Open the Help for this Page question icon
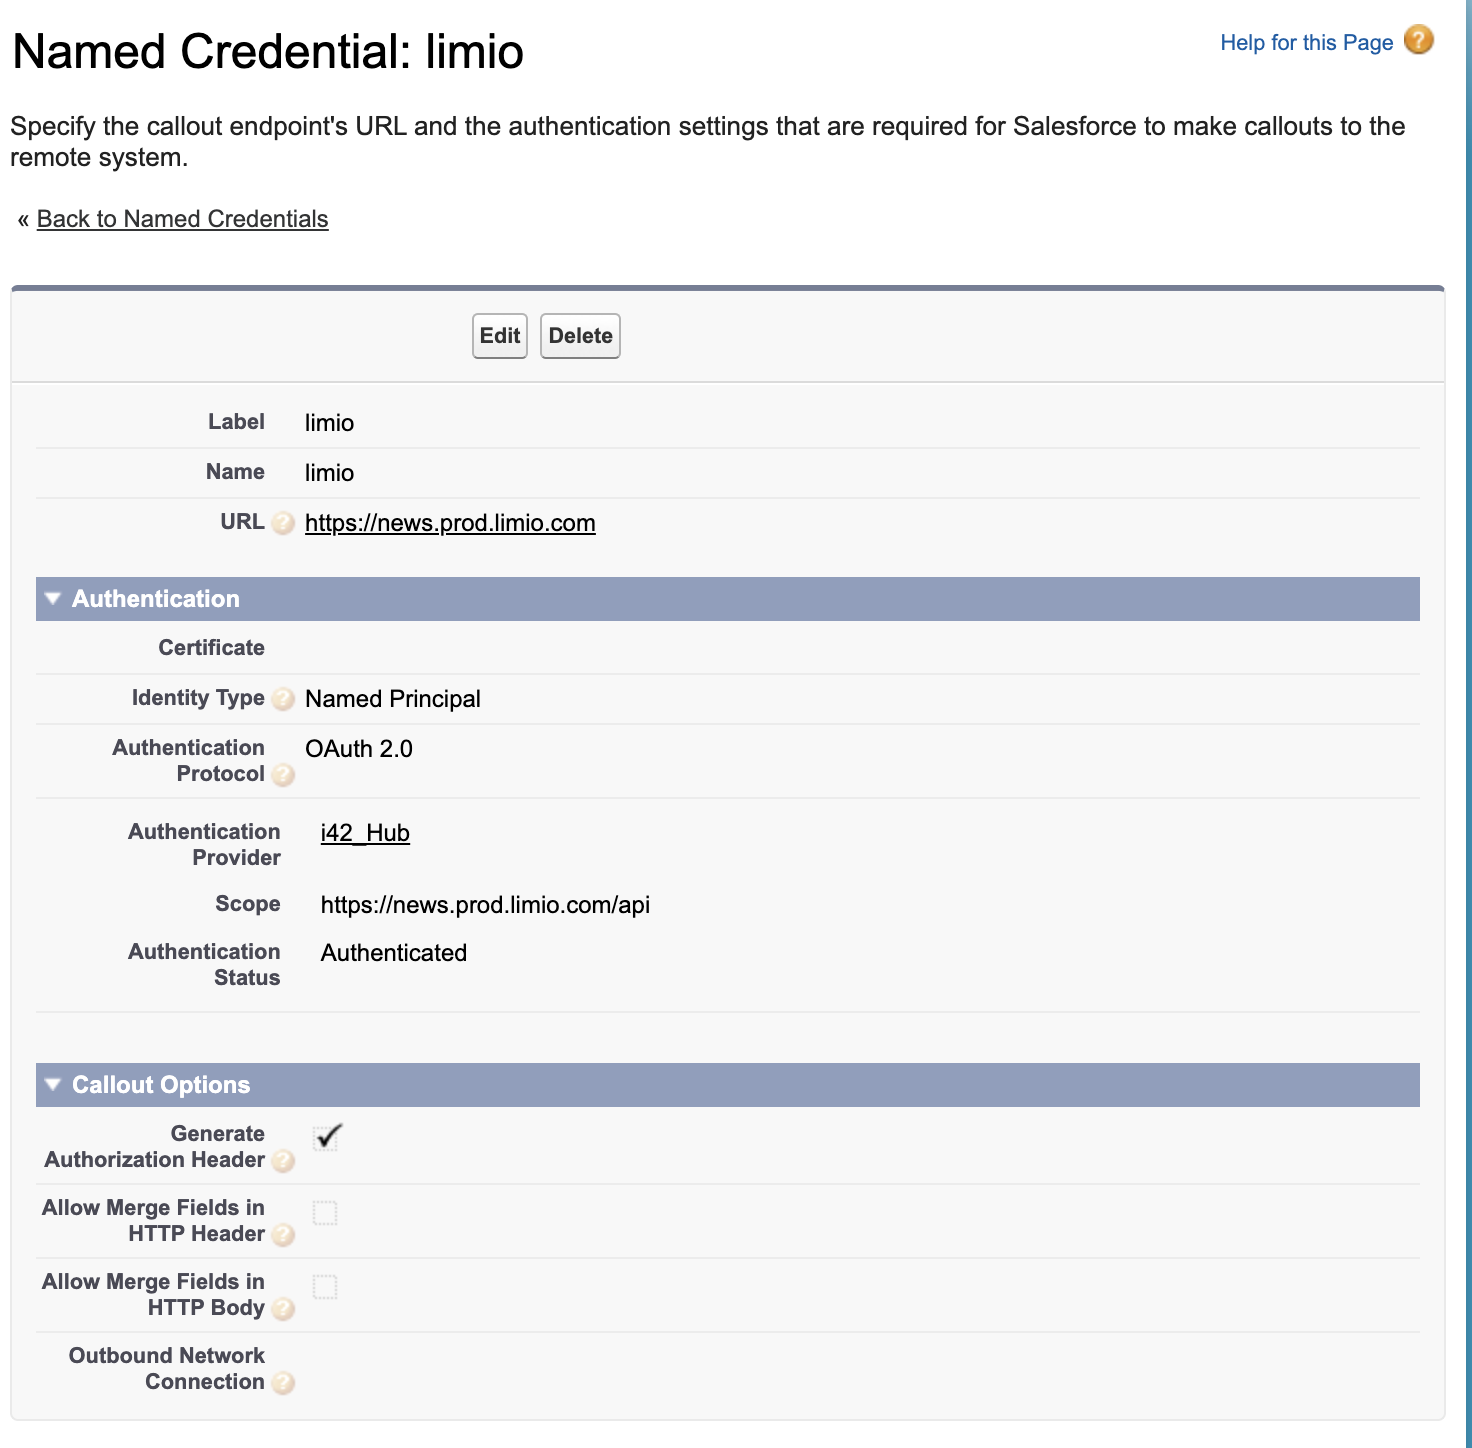This screenshot has width=1472, height=1448. click(1418, 40)
